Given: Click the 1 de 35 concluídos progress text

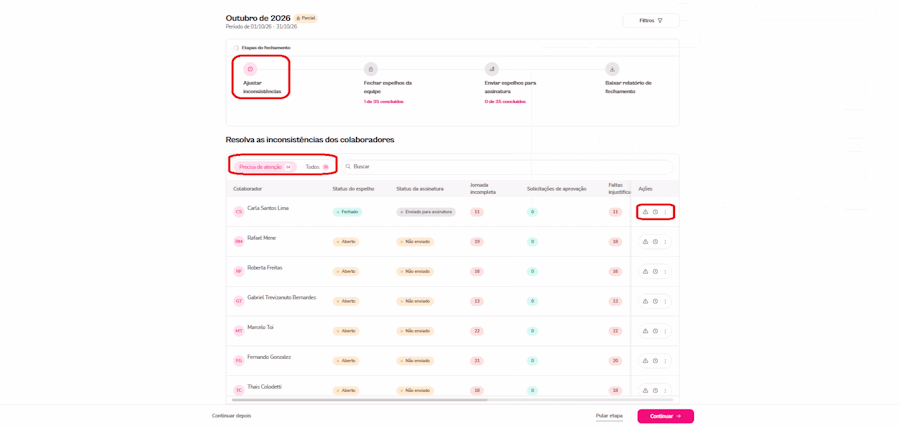Looking at the screenshot, I should click(x=383, y=102).
